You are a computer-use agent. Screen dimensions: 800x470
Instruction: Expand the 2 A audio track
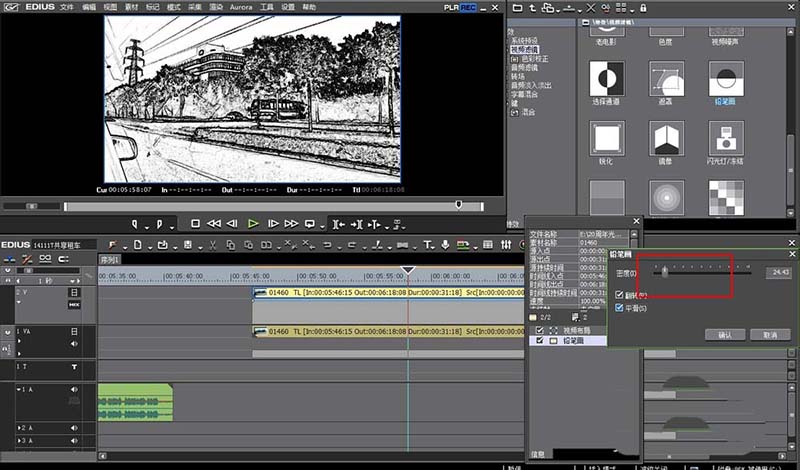point(20,428)
